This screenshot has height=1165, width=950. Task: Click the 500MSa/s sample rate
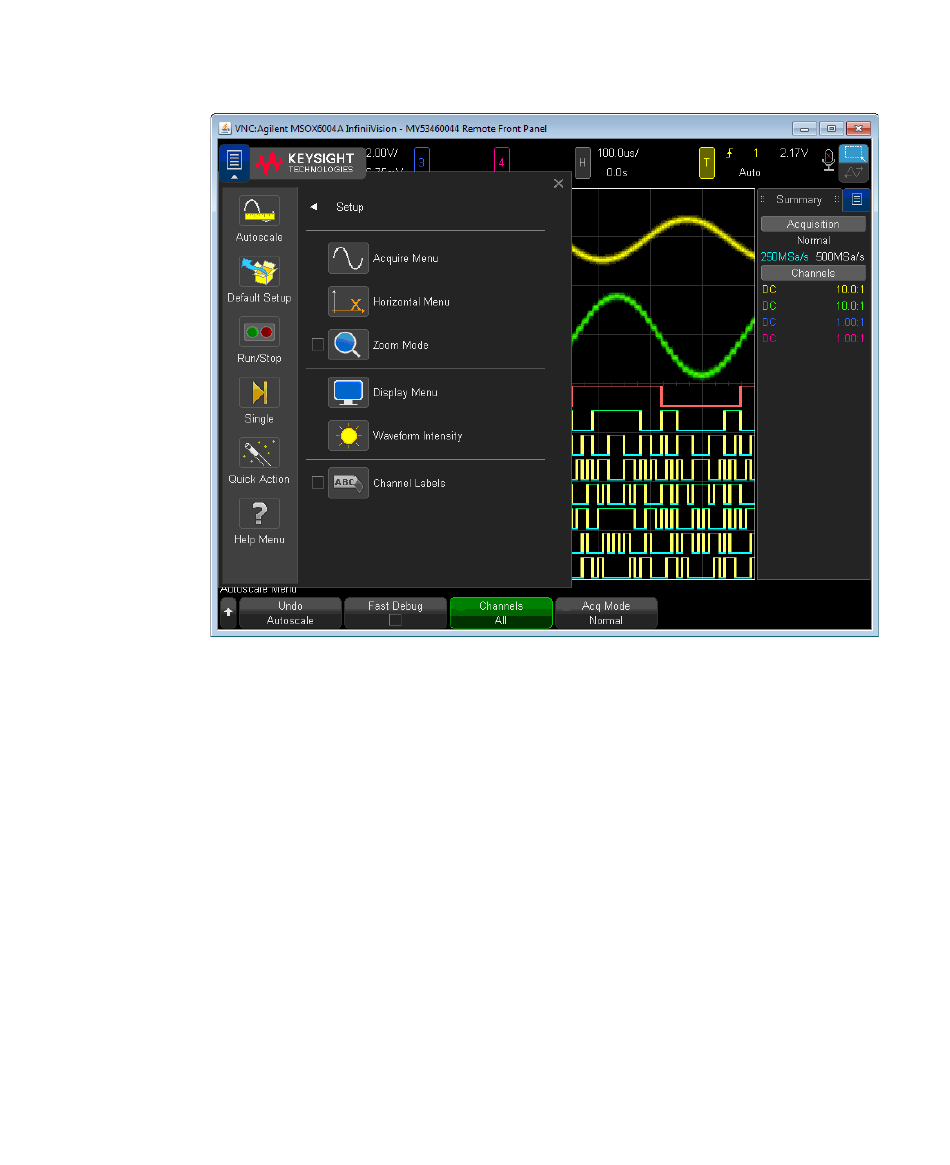point(840,257)
